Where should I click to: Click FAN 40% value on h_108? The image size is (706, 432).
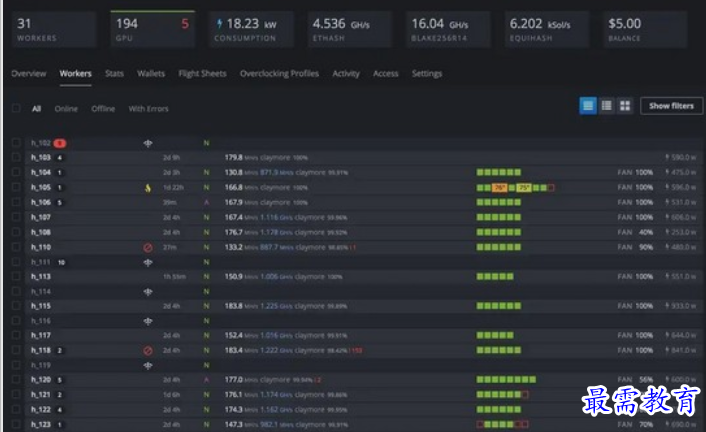coord(646,232)
